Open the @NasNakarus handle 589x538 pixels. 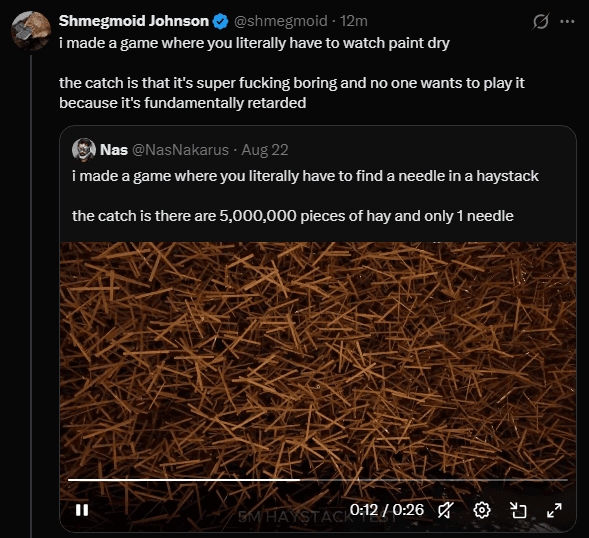pos(180,150)
